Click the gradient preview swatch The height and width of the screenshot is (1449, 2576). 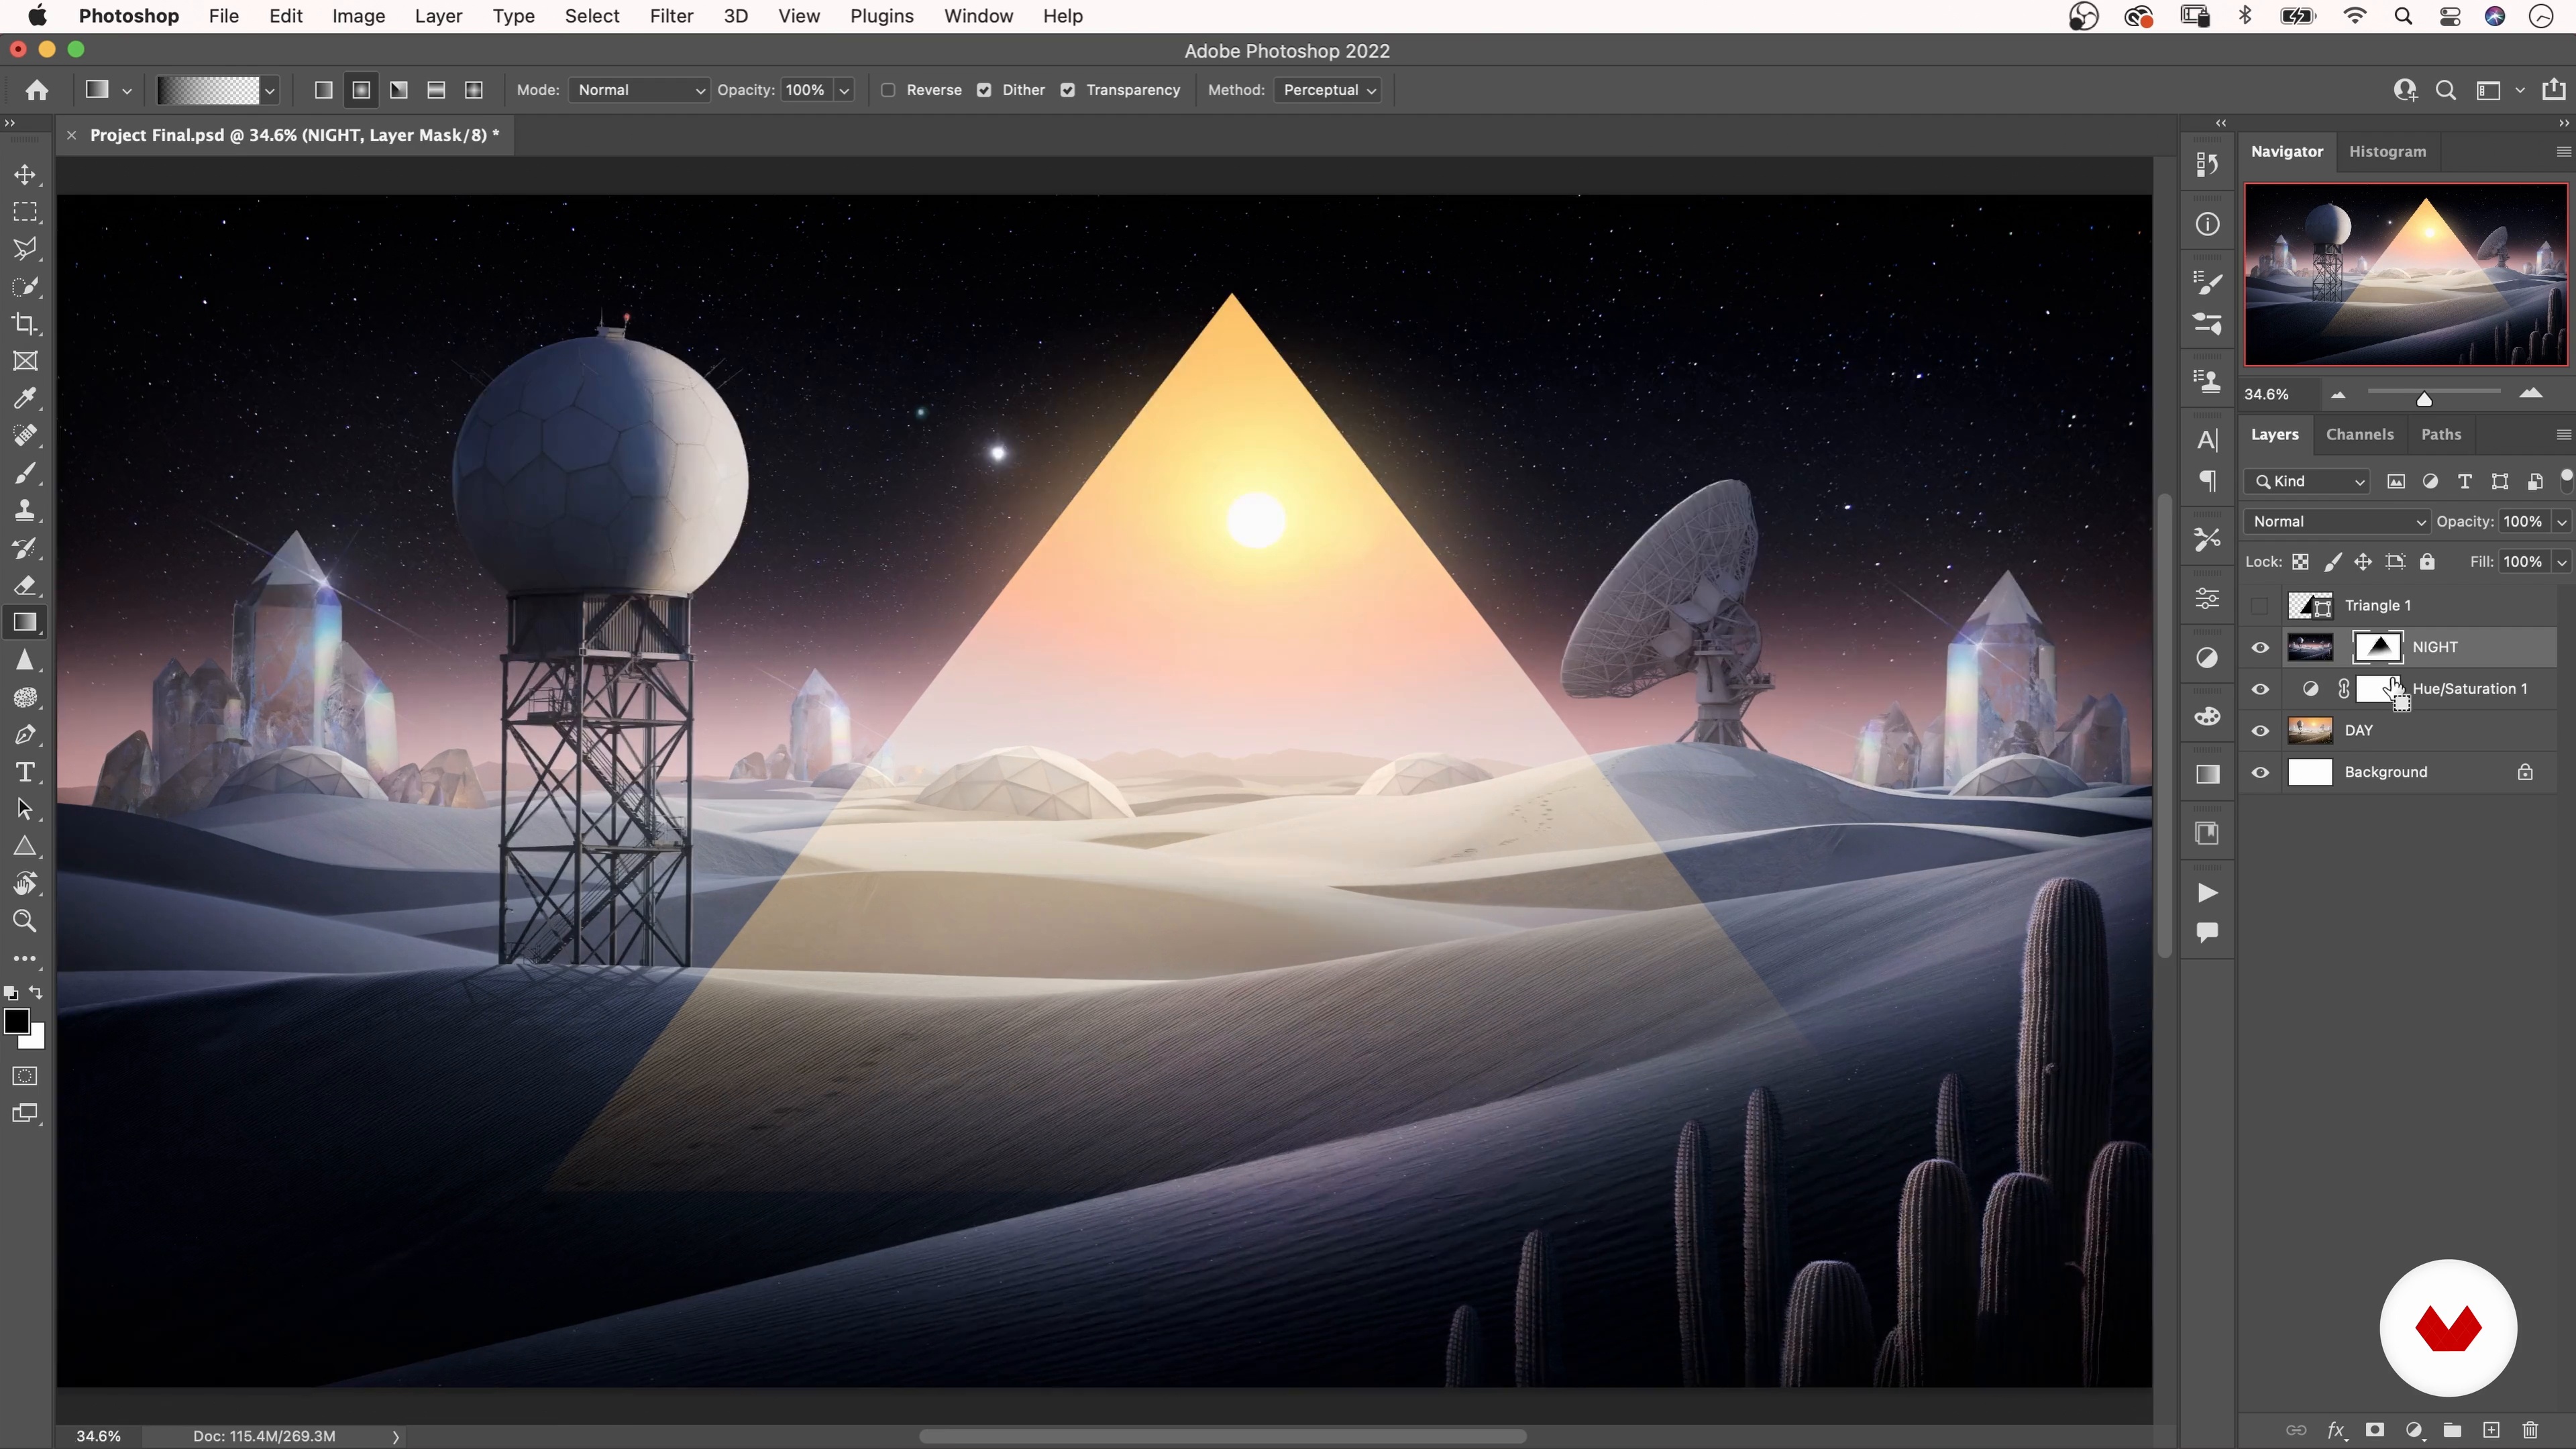pos(208,91)
